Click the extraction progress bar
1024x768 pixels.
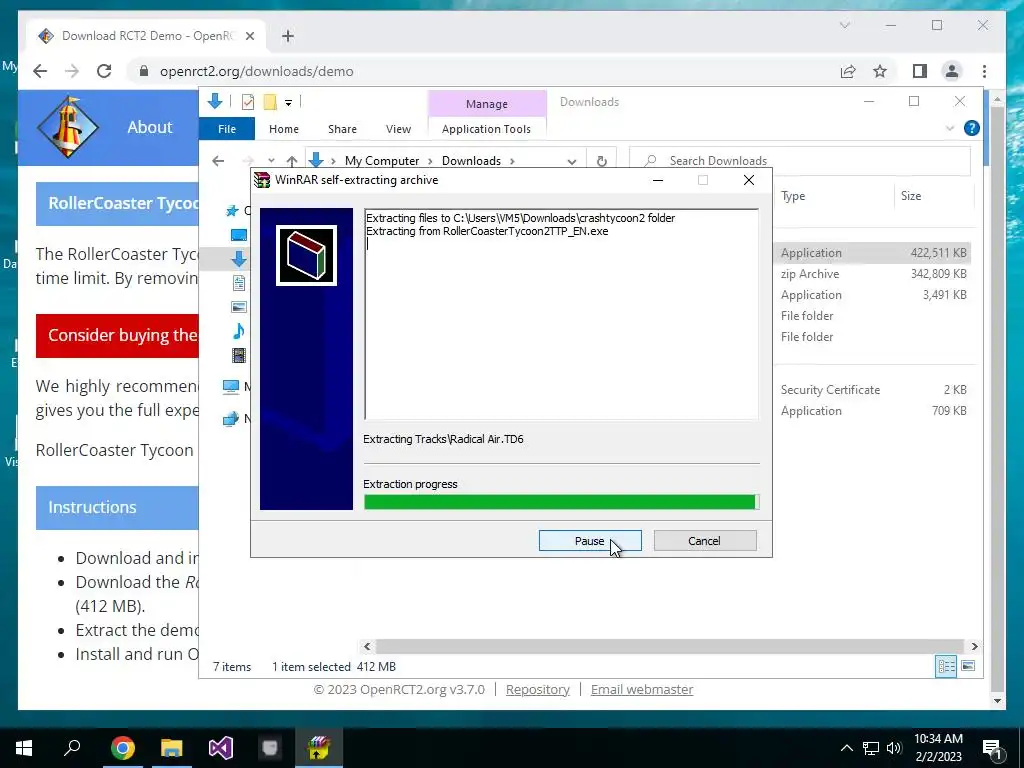561,502
